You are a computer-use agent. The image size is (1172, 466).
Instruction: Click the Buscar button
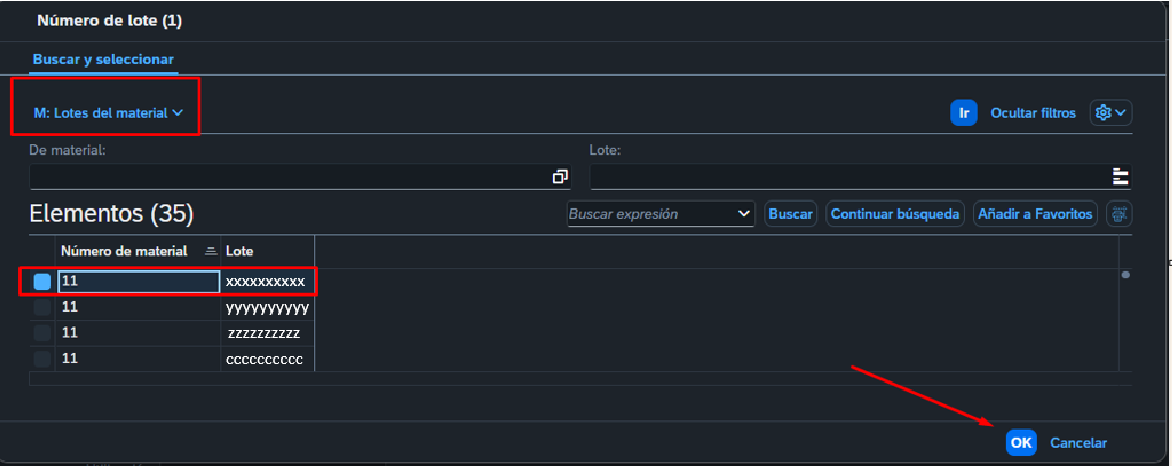(790, 213)
